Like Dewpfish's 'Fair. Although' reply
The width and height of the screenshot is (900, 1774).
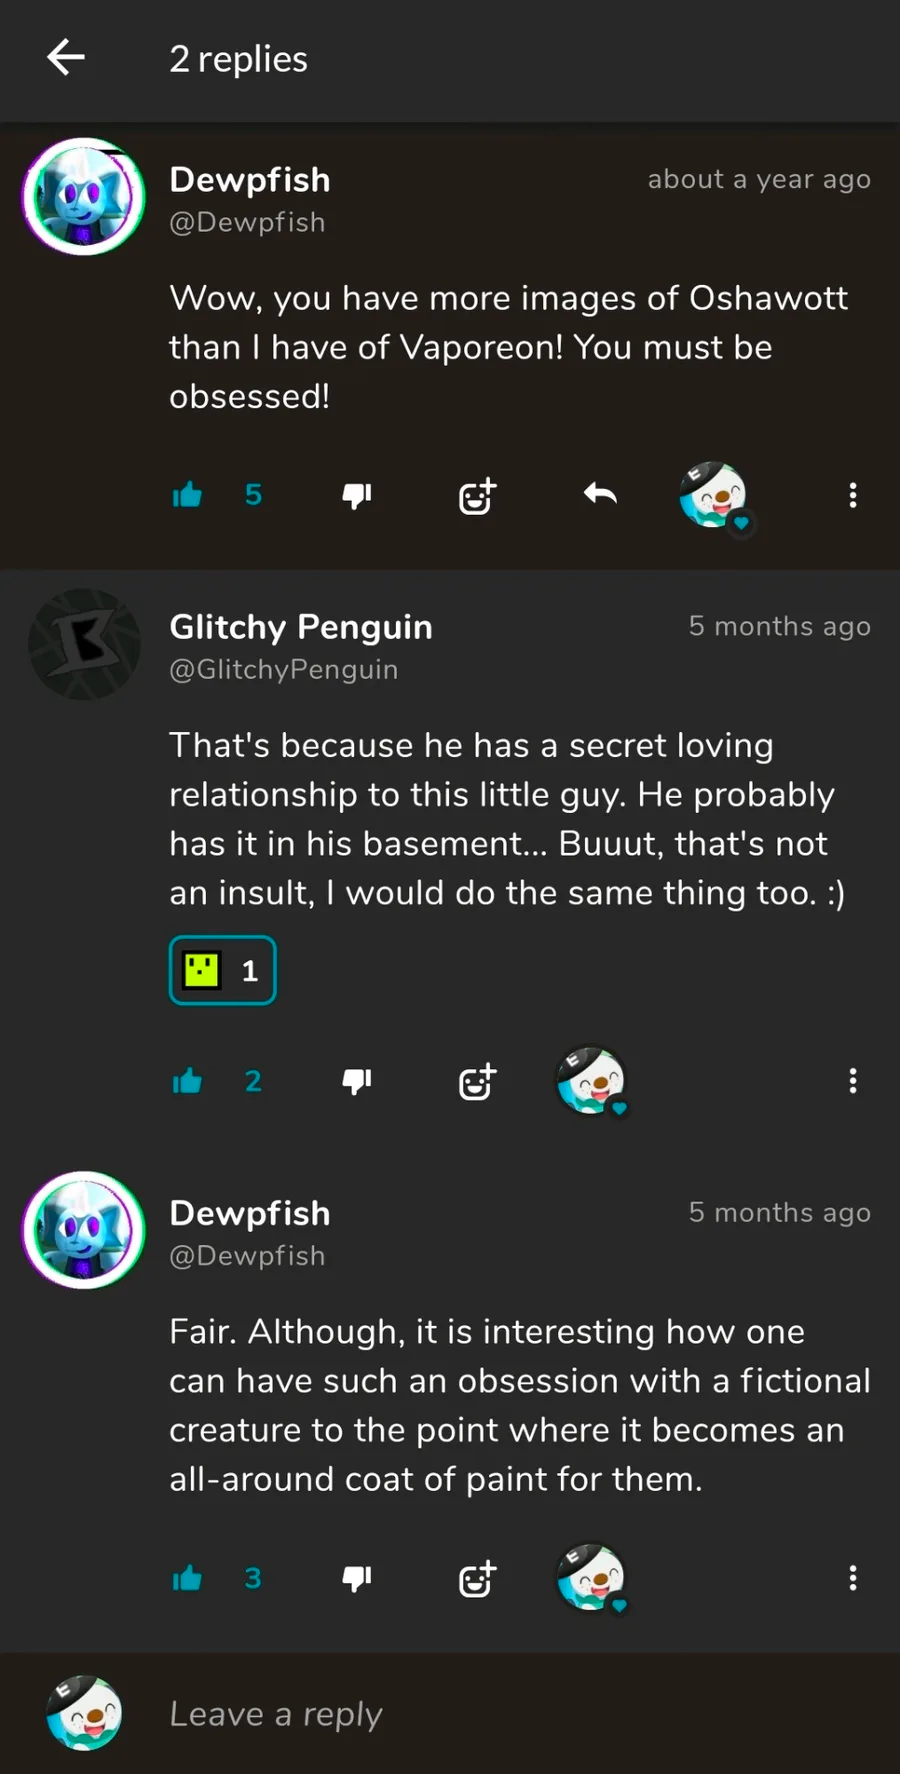(x=187, y=1578)
